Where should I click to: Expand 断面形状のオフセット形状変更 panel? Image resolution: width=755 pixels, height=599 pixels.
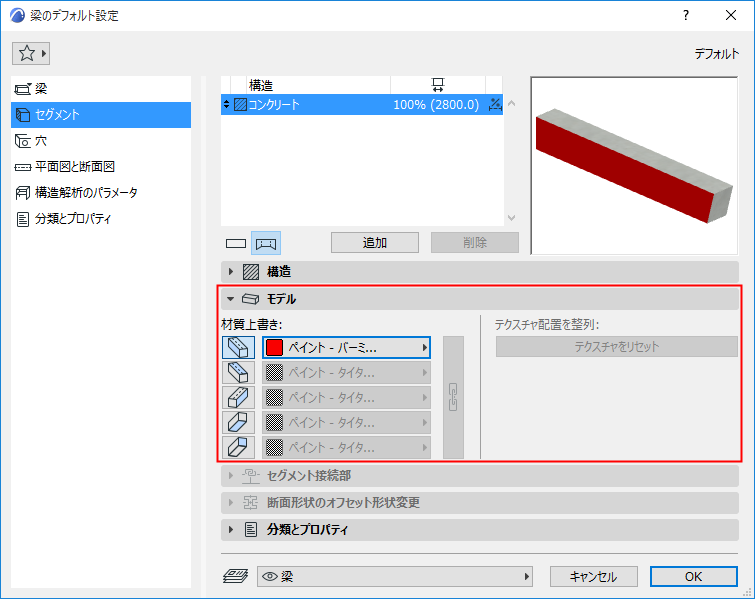tap(480, 503)
